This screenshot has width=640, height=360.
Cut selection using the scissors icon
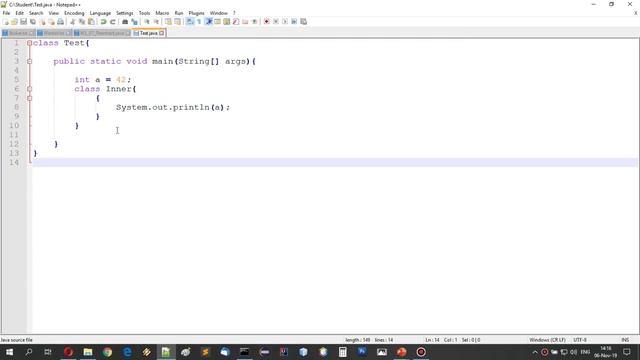pyautogui.click(x=73, y=22)
